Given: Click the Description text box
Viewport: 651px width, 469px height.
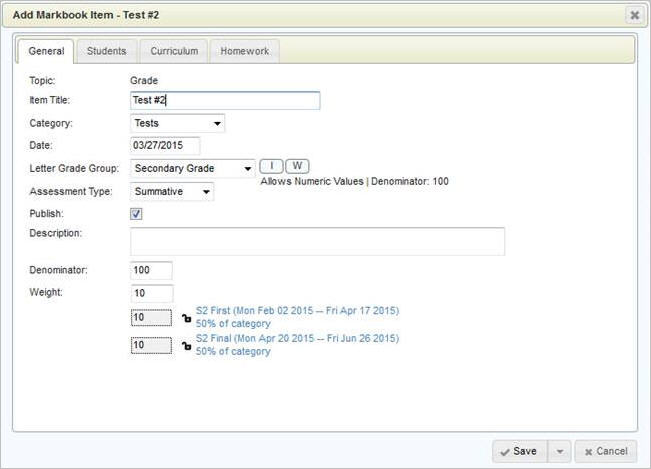Looking at the screenshot, I should tap(317, 241).
